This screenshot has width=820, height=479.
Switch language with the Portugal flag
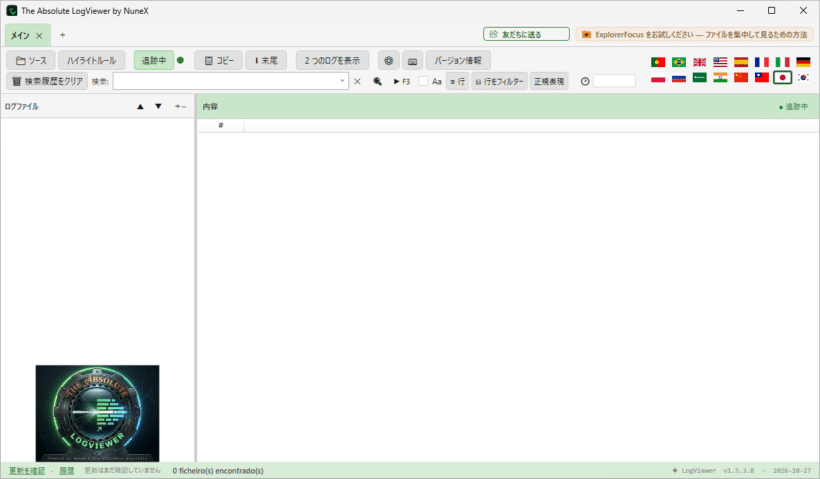click(x=658, y=62)
